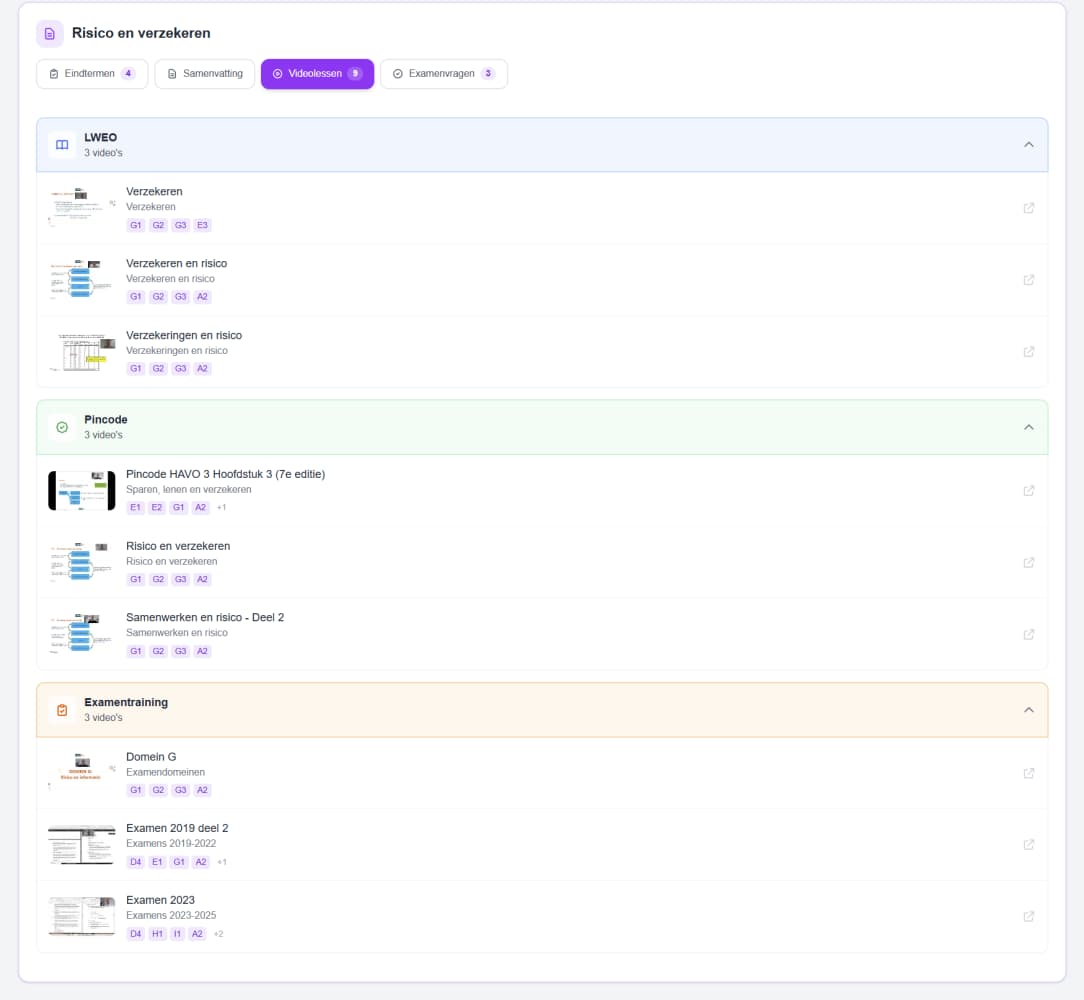Click the 'Examens 2019-2022' subtitle

(171, 844)
